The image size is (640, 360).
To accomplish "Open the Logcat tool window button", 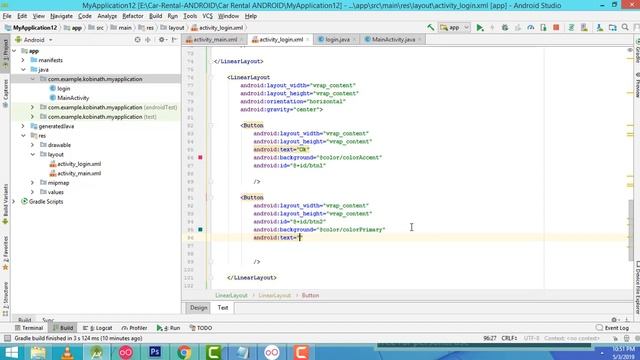I will point(98,328).
